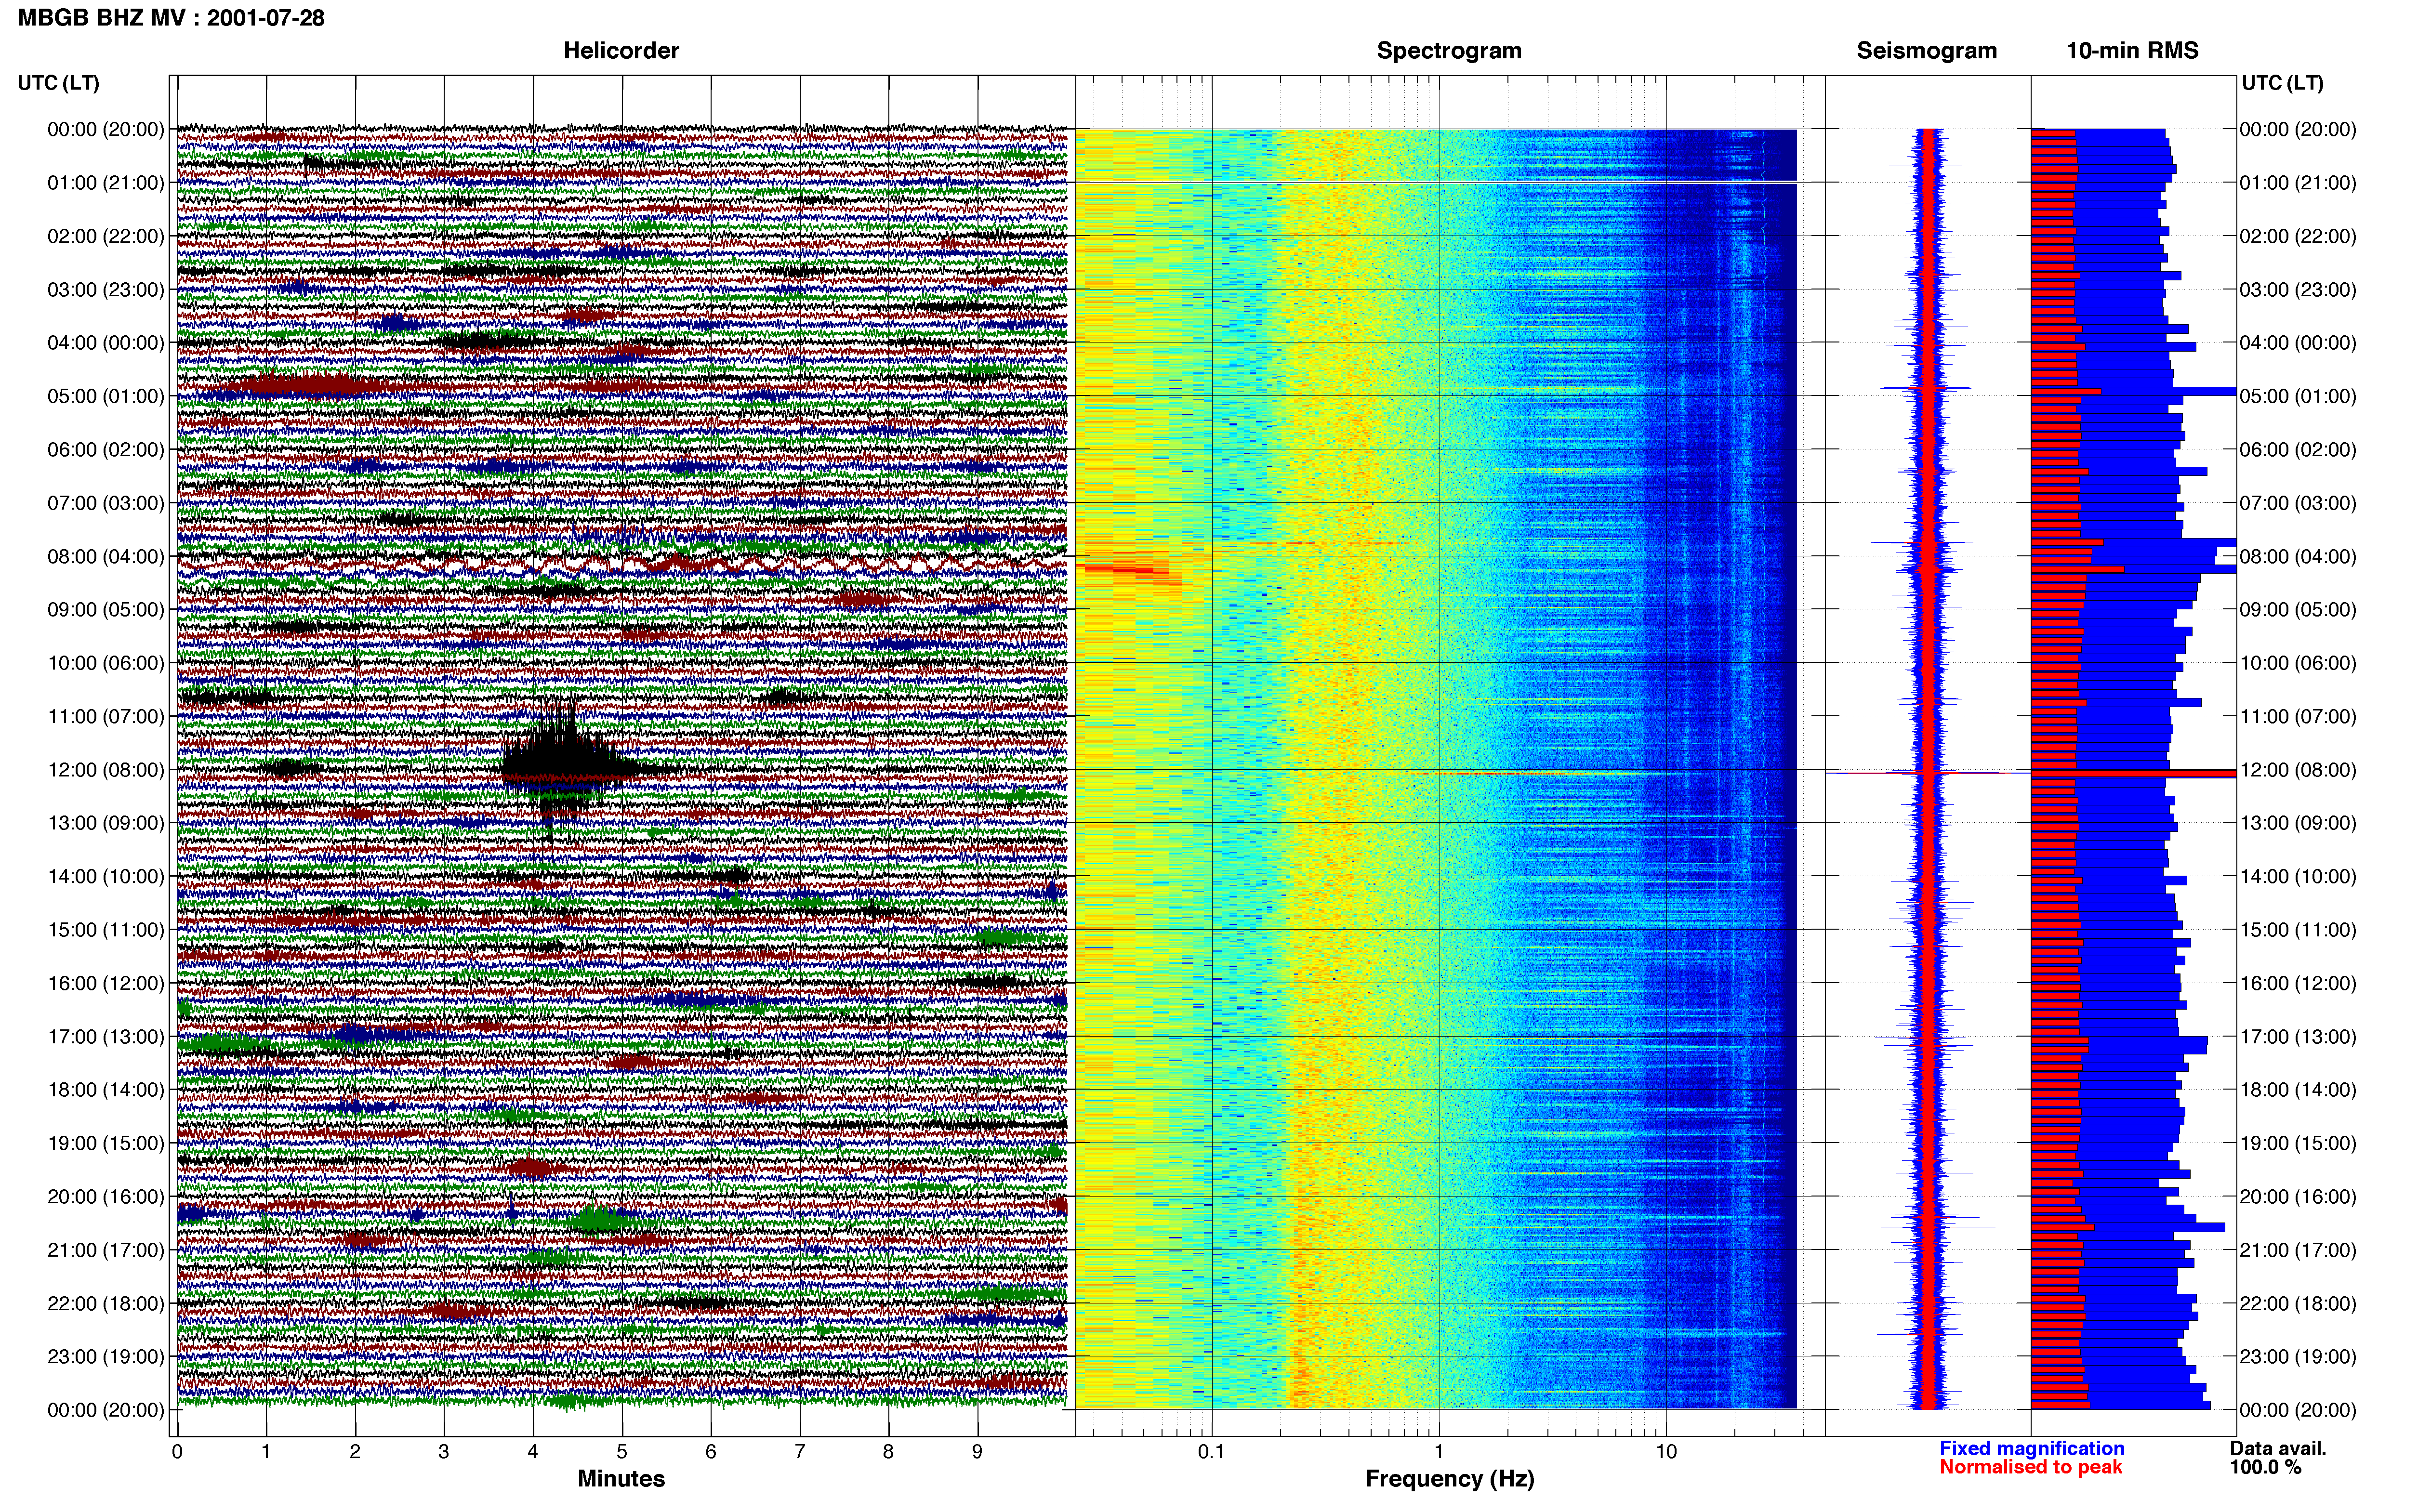Screen dimensions: 2418x1512
Task: Click the right '22:00 (18:00)' time label
Action: pyautogui.click(x=2298, y=1304)
